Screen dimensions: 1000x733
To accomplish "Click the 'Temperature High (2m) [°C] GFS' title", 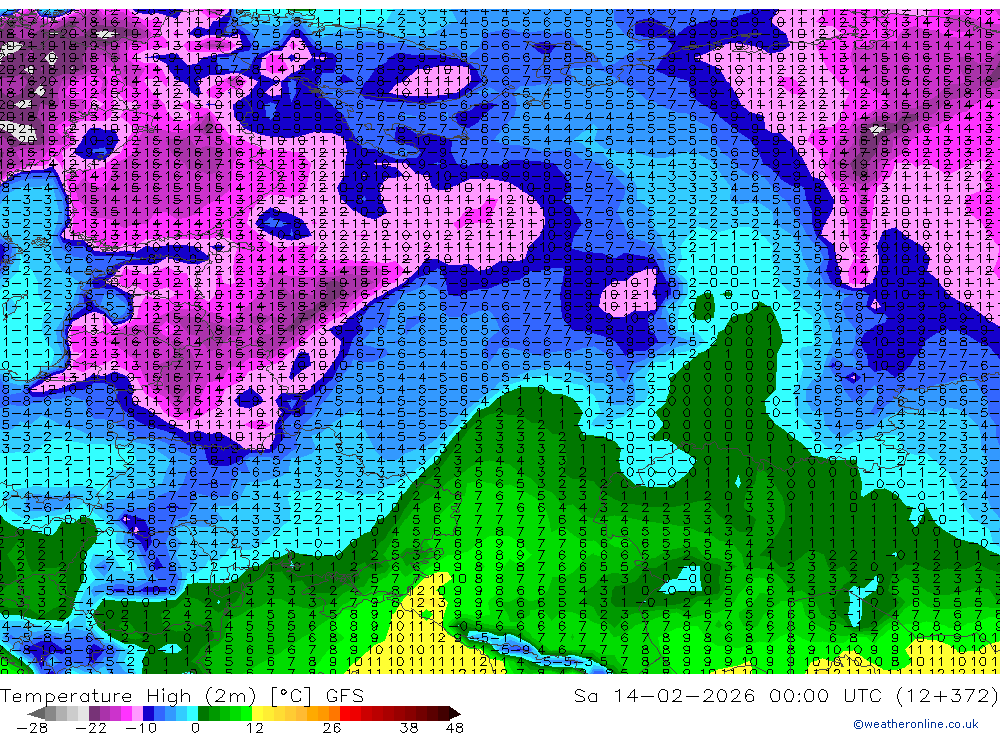I will coord(182,695).
